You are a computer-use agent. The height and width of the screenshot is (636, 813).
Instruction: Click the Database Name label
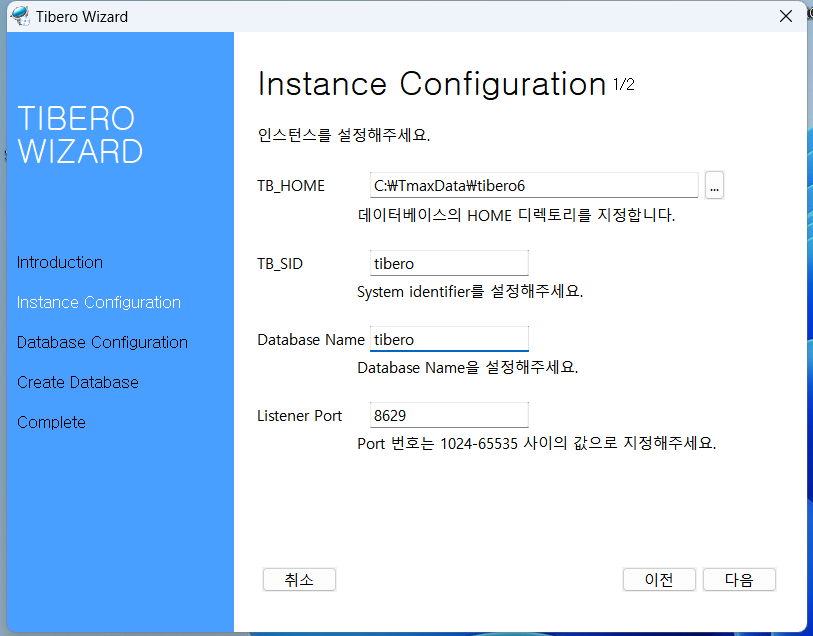coord(311,340)
